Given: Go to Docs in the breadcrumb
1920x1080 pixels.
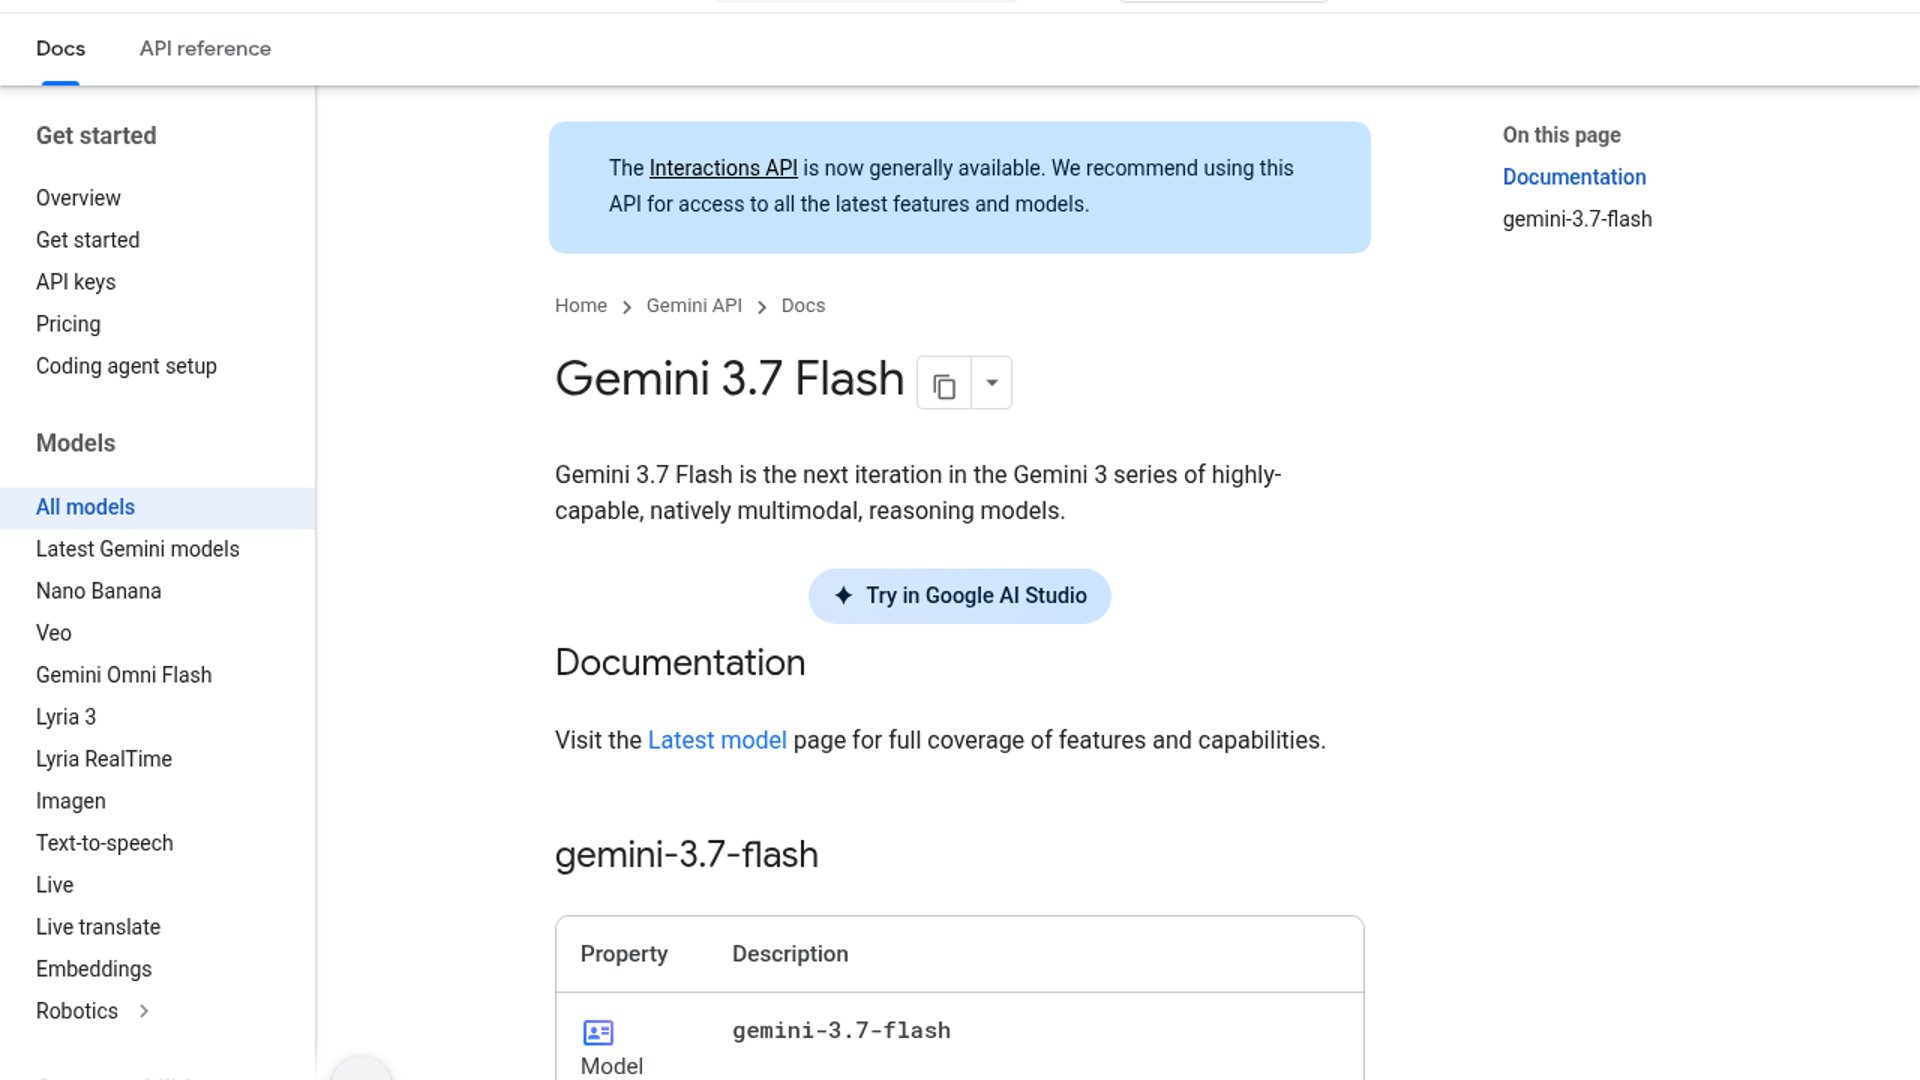Looking at the screenshot, I should coord(803,306).
